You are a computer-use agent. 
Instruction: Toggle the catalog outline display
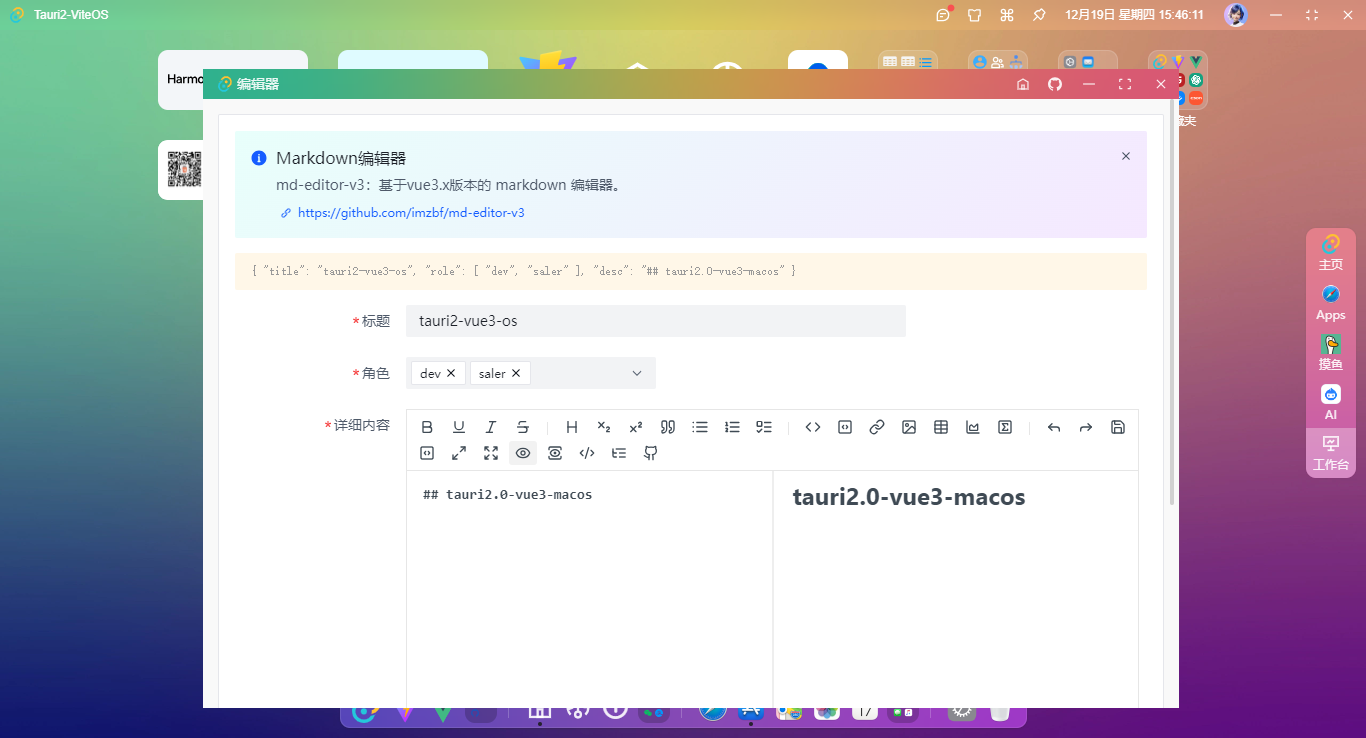pyautogui.click(x=619, y=453)
